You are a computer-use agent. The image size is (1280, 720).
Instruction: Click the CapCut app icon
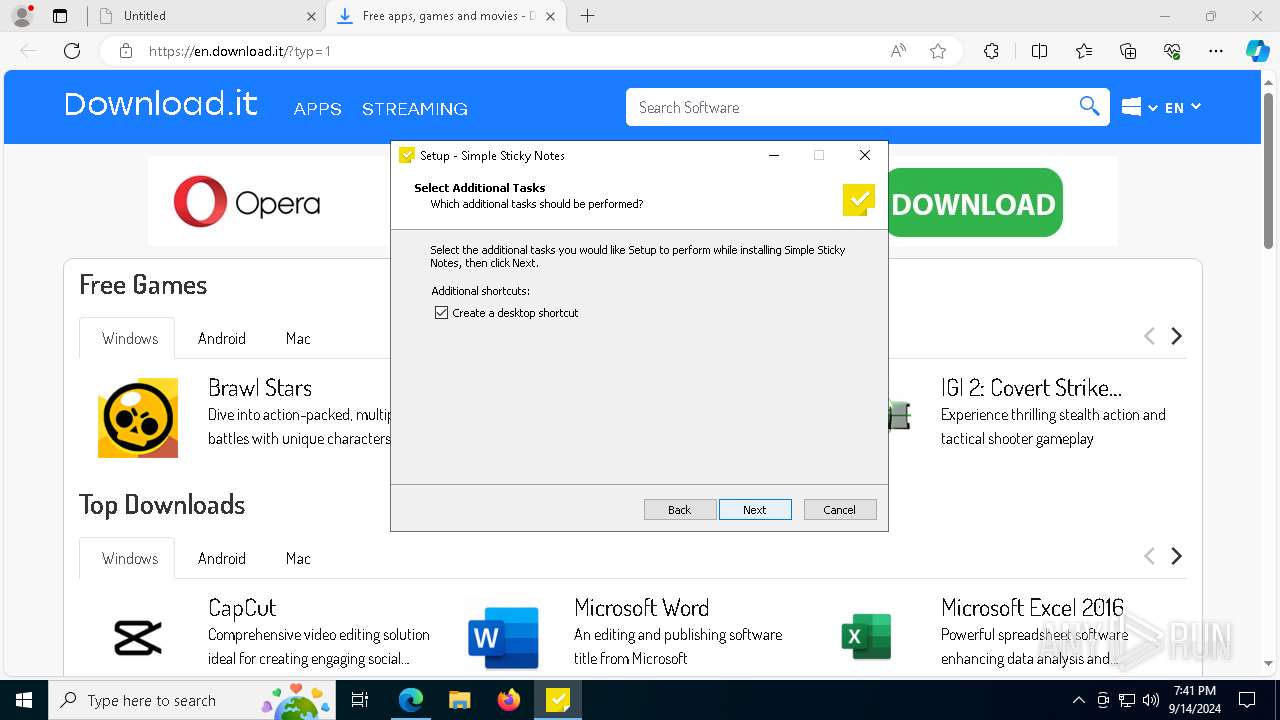pyautogui.click(x=138, y=637)
